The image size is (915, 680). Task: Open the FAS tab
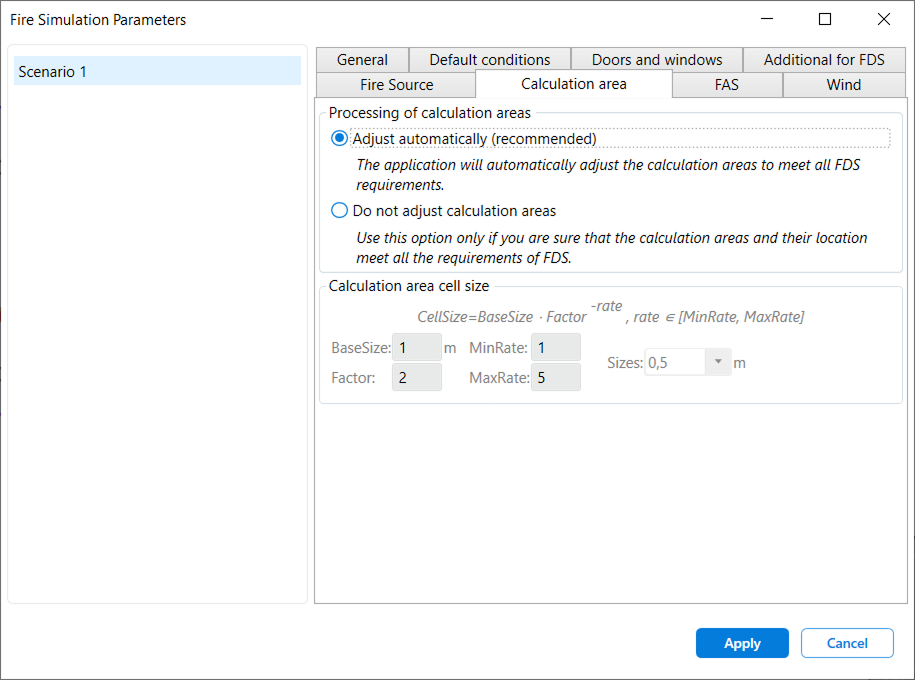point(726,85)
